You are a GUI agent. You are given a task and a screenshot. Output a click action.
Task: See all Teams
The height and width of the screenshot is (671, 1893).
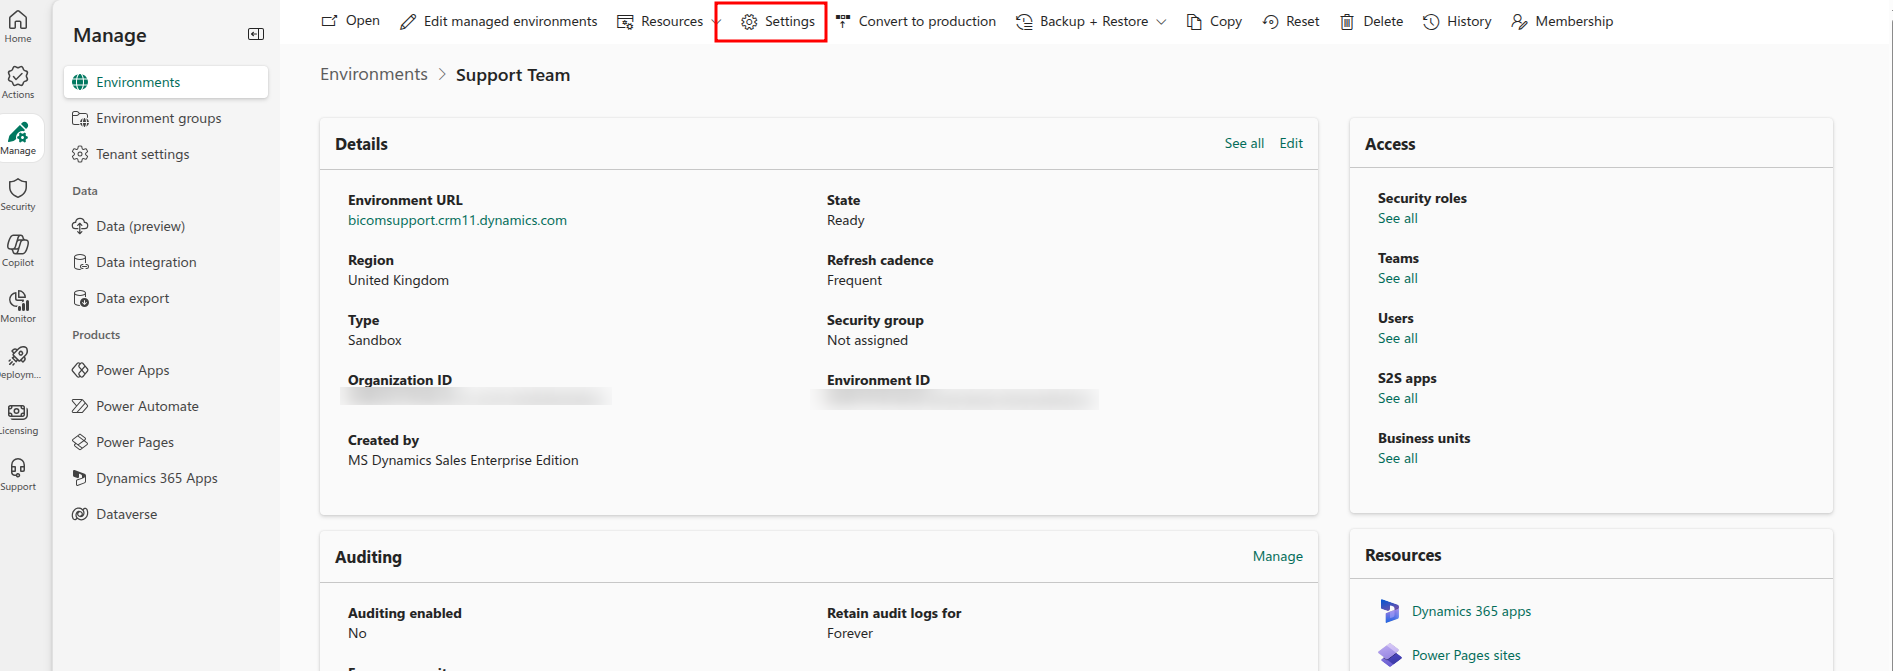[1397, 278]
